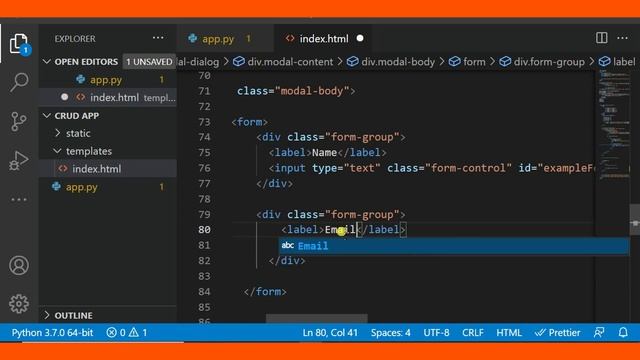
Task: Change file encoding UTF-8
Action: [x=436, y=333]
